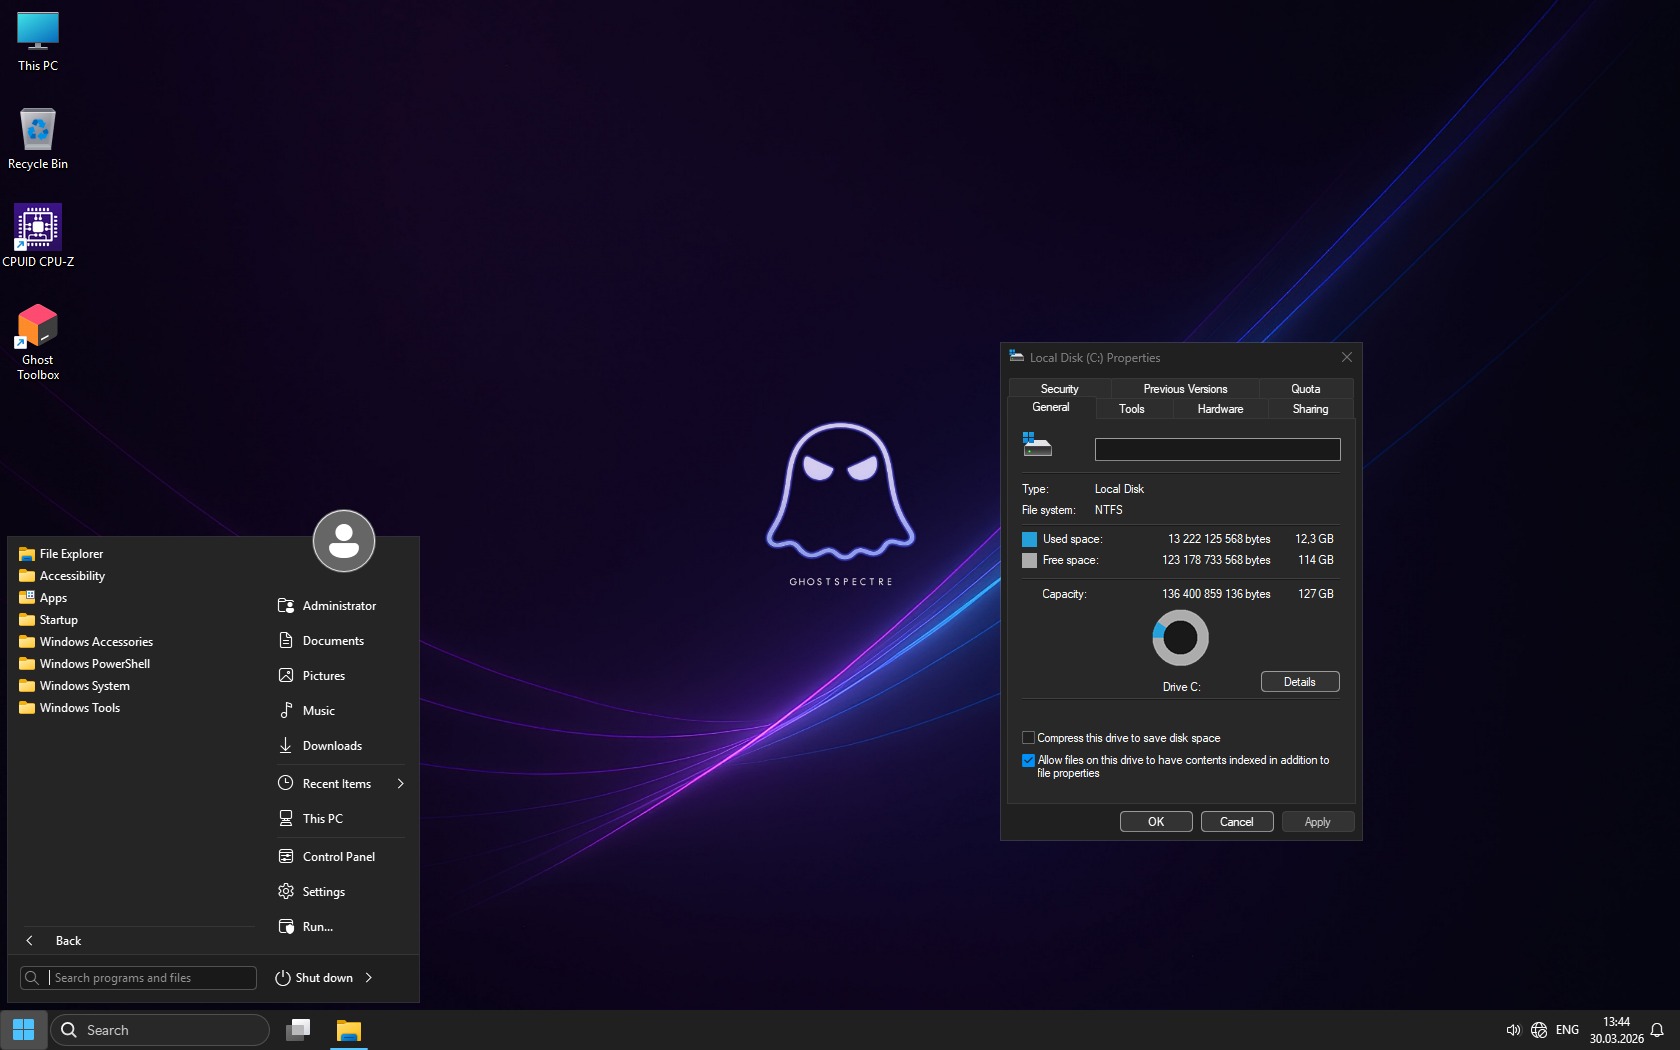Open the notifications bell icon
Screen dimensions: 1680x1050
pyautogui.click(x=1657, y=1030)
